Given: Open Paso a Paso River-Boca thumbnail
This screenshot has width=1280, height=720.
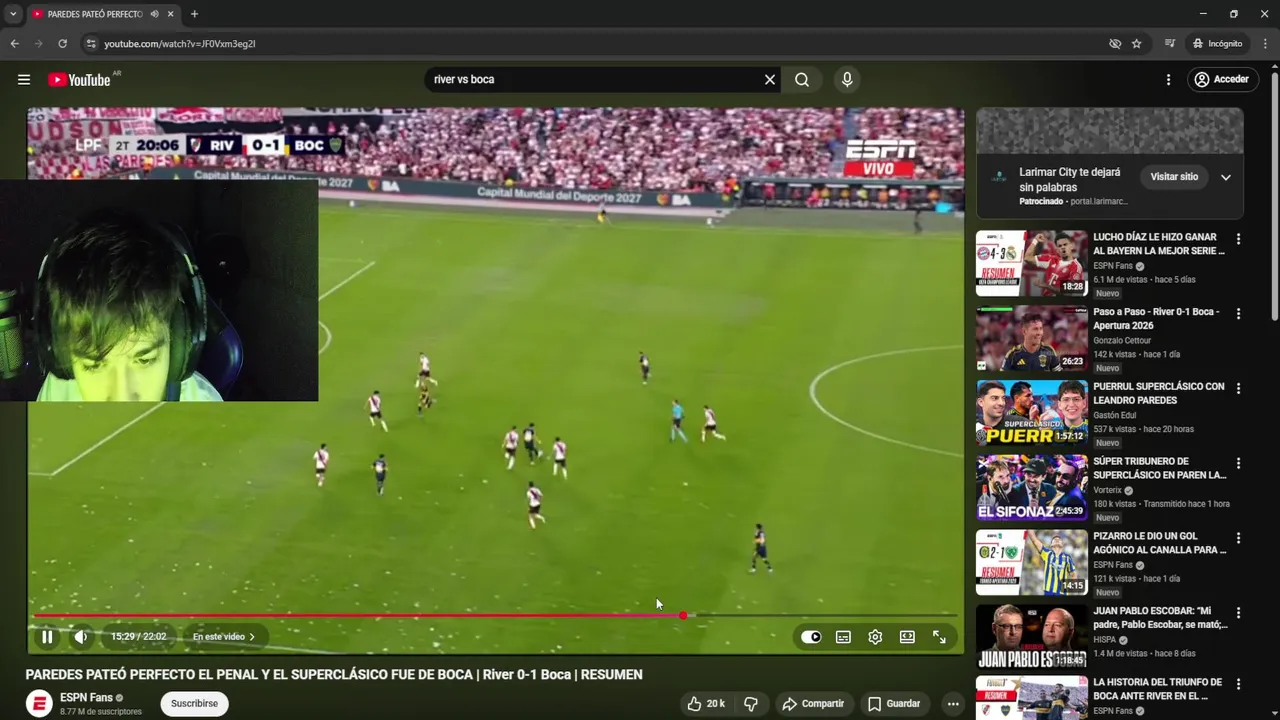Looking at the screenshot, I should click(x=1032, y=338).
